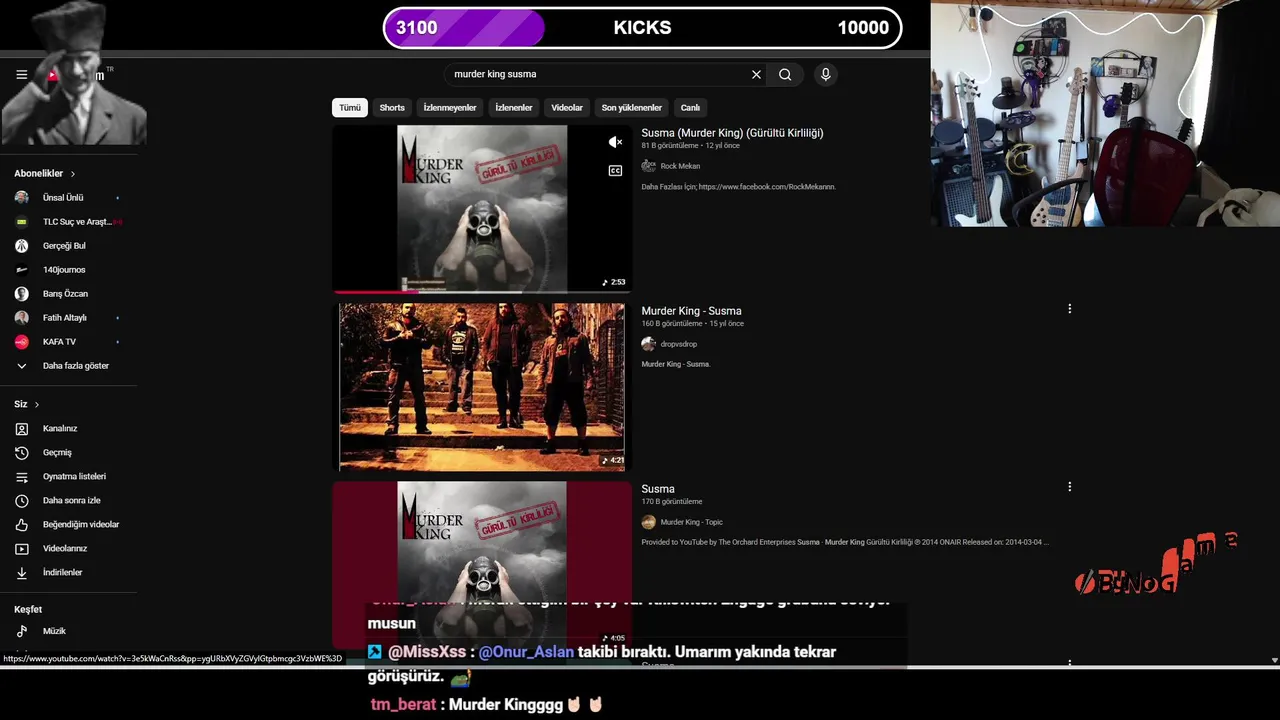
Task: Unmute the preview video speaker icon
Action: tap(615, 142)
